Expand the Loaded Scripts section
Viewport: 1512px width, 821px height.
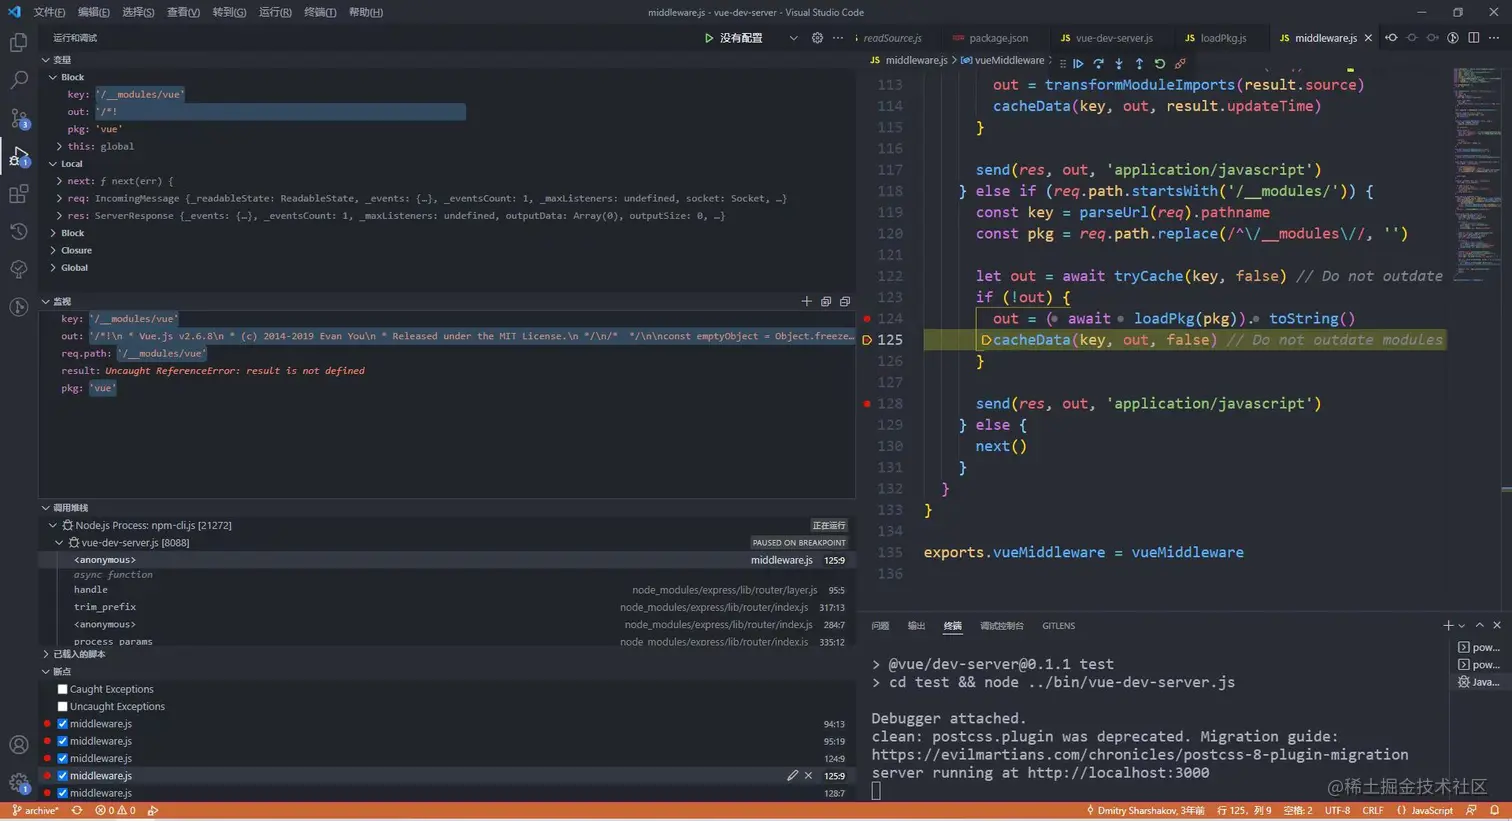click(46, 654)
